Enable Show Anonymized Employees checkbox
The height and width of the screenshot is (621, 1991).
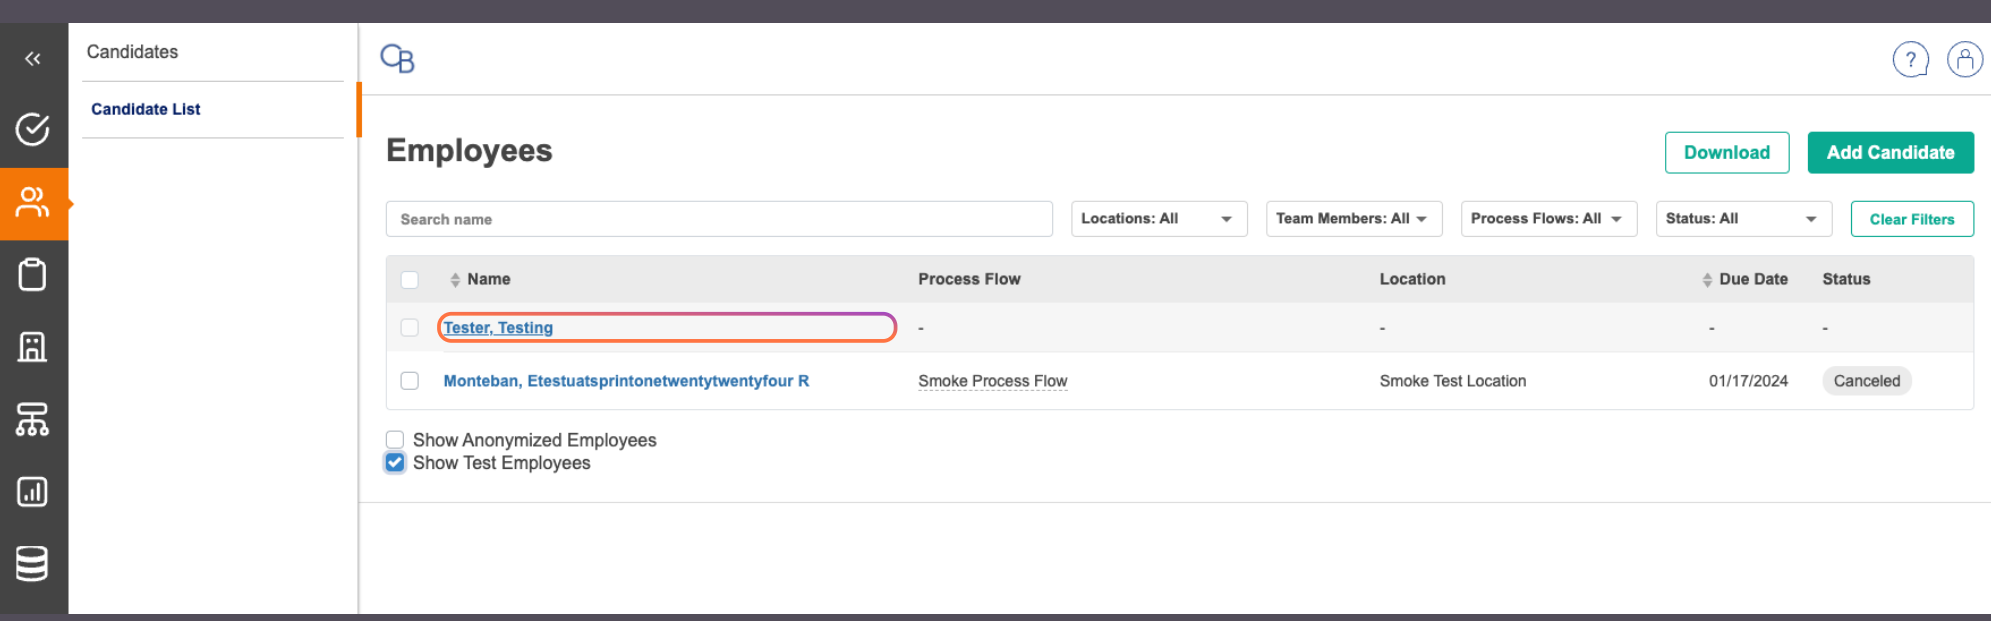point(395,440)
